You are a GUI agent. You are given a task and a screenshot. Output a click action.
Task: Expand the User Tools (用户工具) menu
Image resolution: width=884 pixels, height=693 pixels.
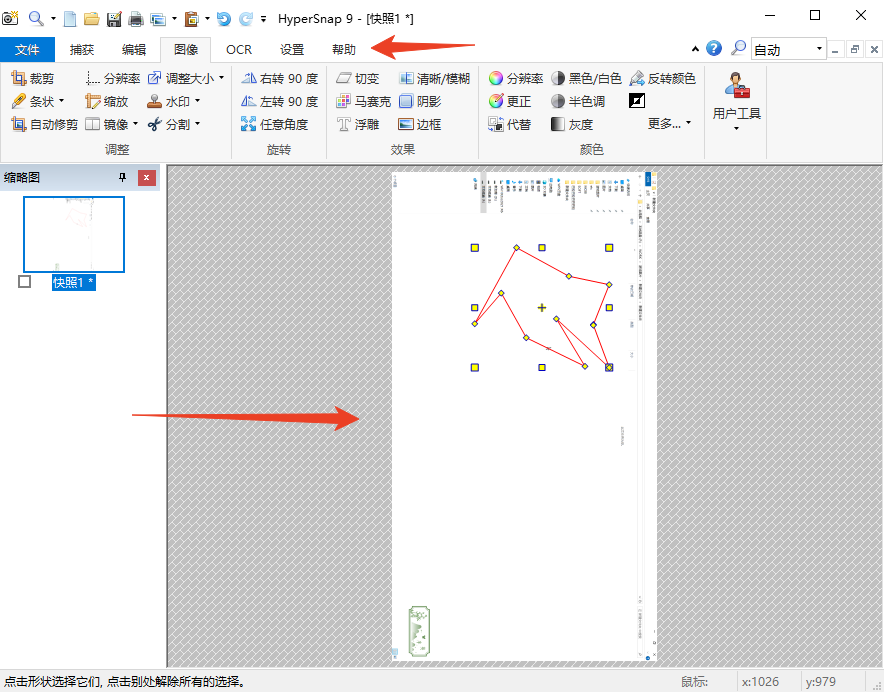pyautogui.click(x=736, y=113)
